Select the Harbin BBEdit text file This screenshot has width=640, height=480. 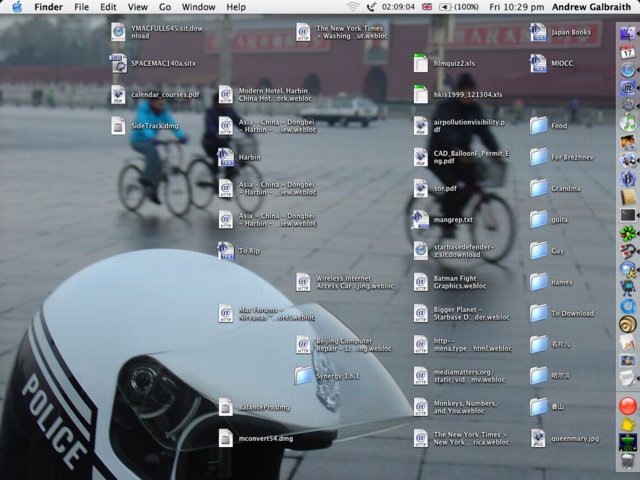tap(226, 157)
